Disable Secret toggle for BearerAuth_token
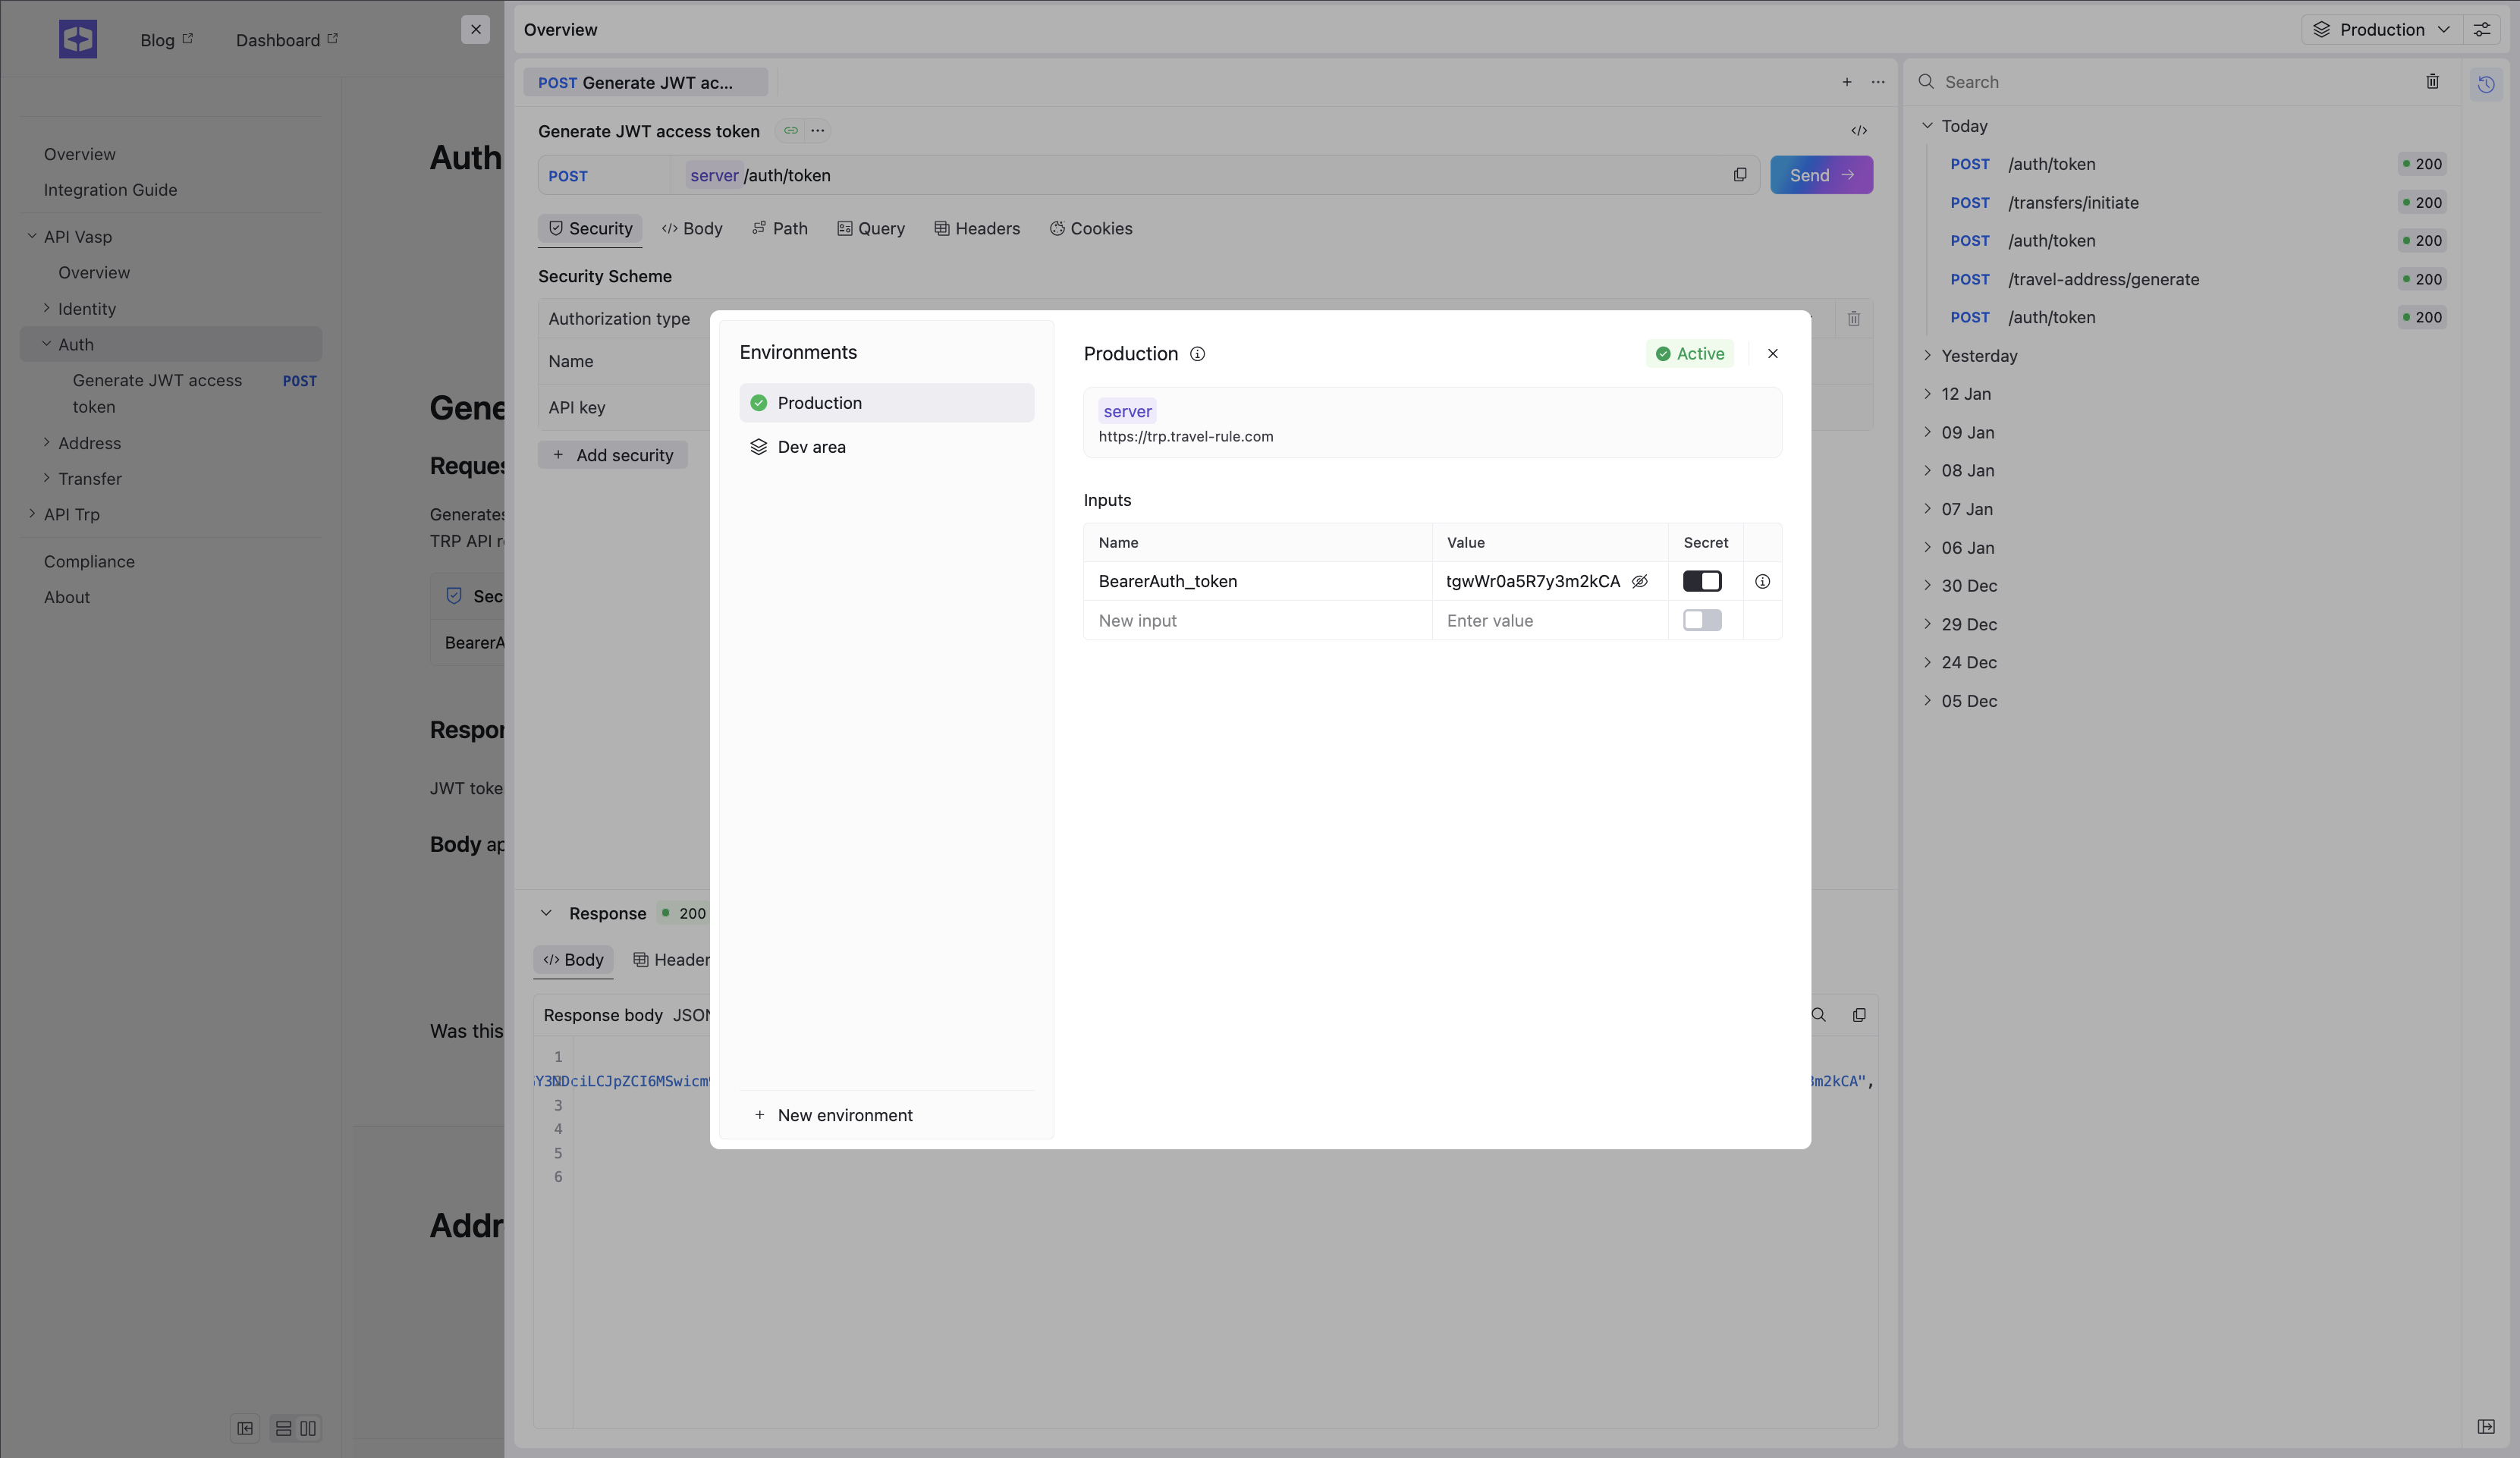The image size is (2520, 1458). (1702, 582)
